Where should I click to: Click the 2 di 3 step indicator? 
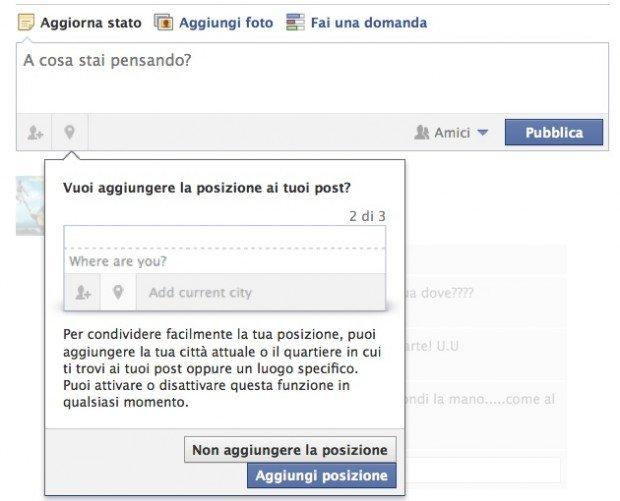click(x=367, y=216)
